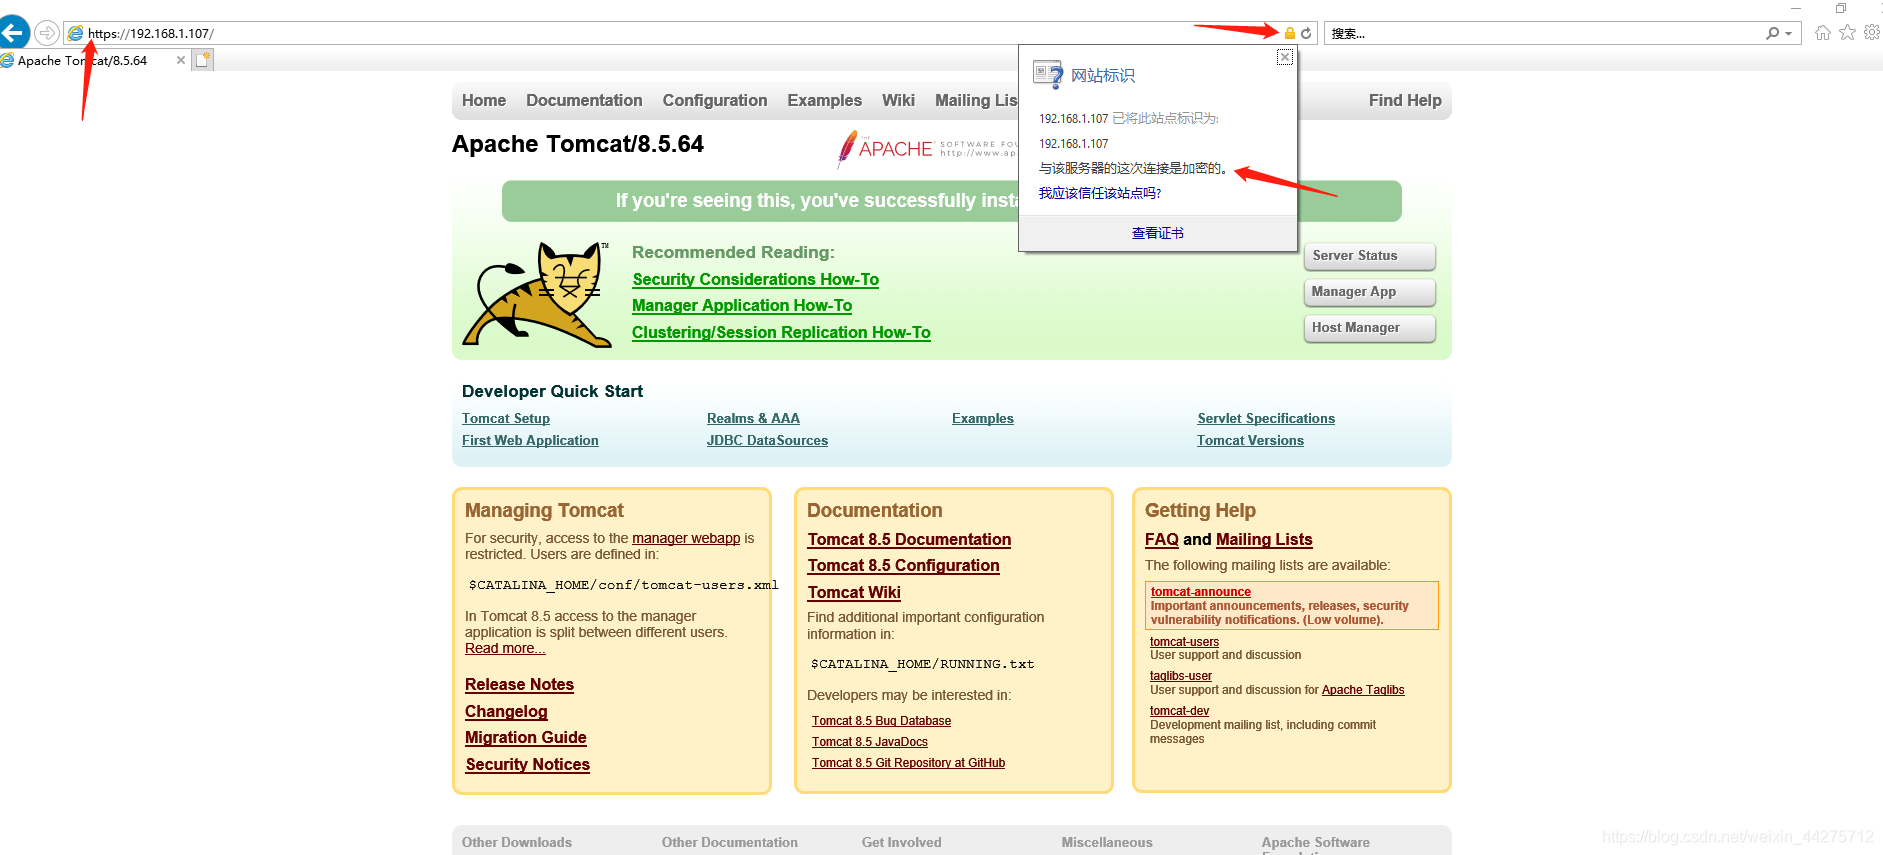
Task: Close the Apache Tomcat/8.5.64 tab
Action: pos(181,60)
